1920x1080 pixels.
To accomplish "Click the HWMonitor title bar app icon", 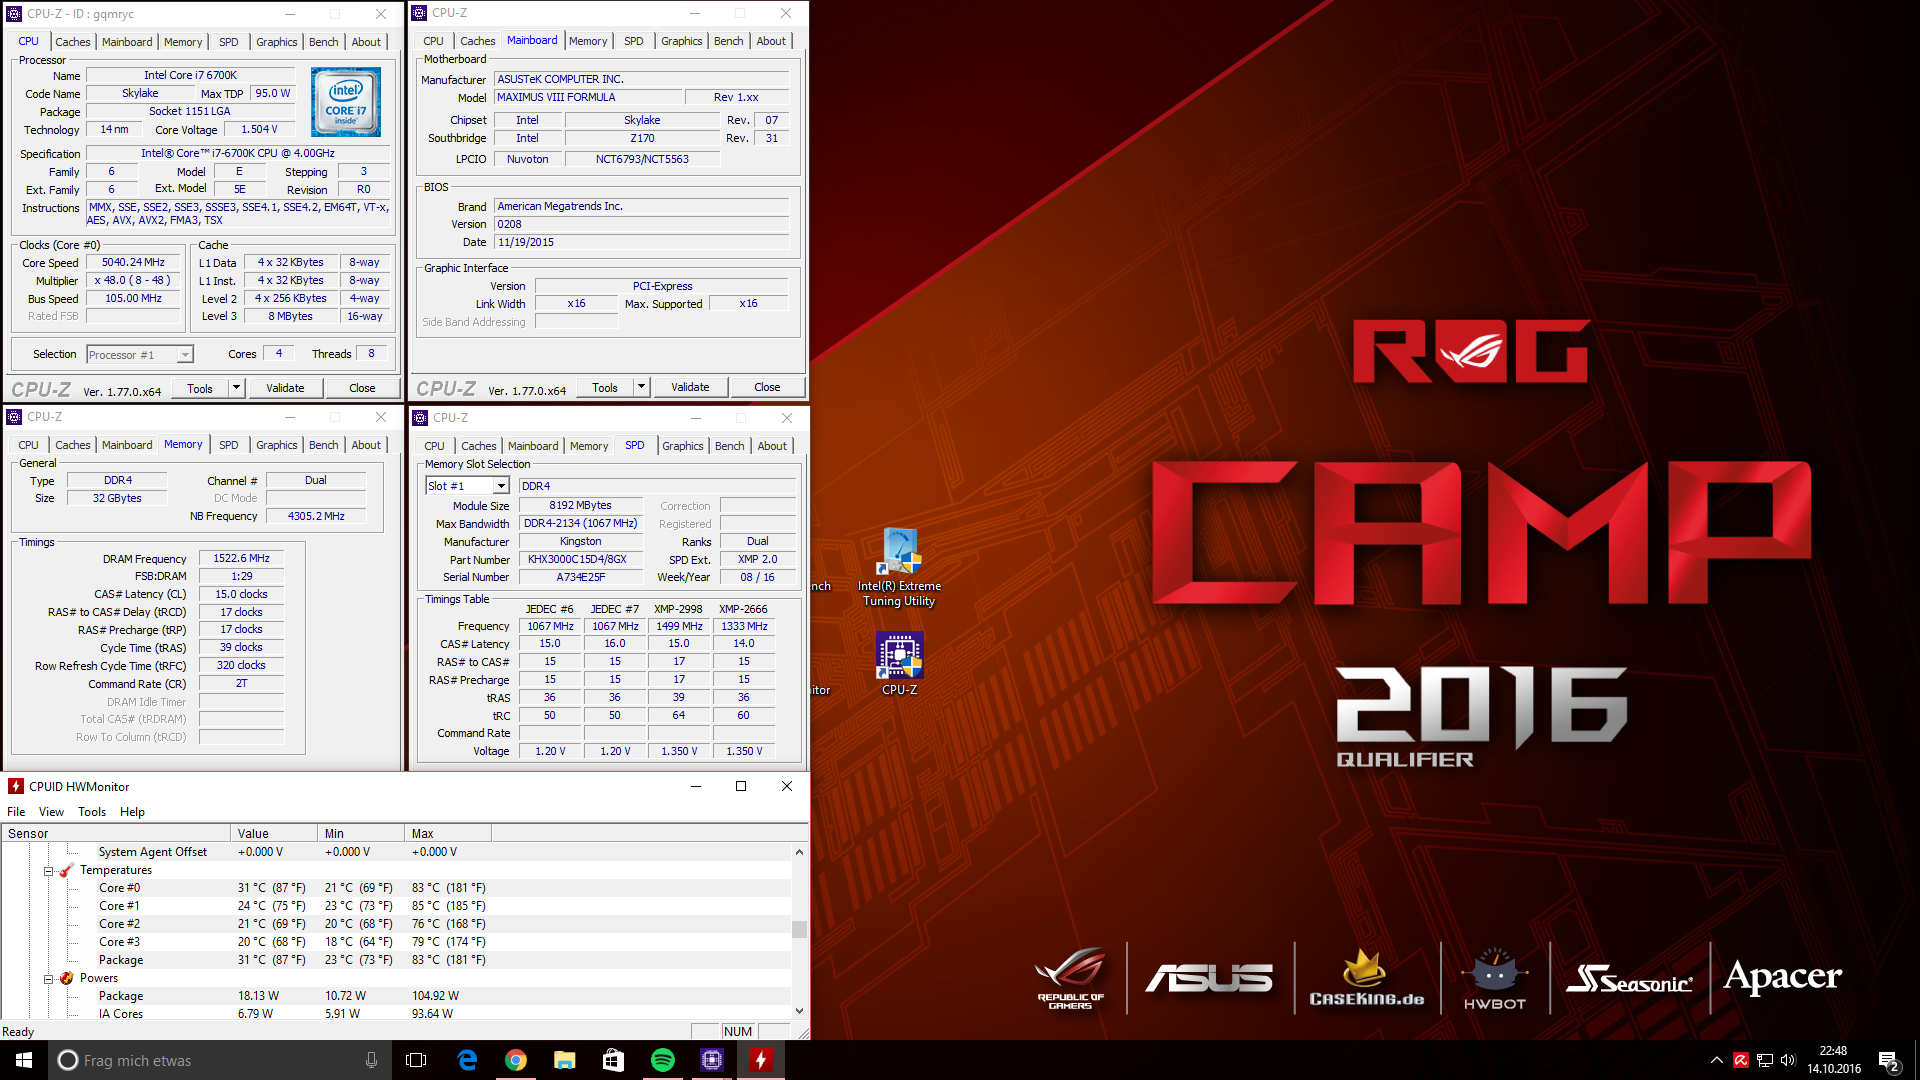I will pyautogui.click(x=16, y=786).
